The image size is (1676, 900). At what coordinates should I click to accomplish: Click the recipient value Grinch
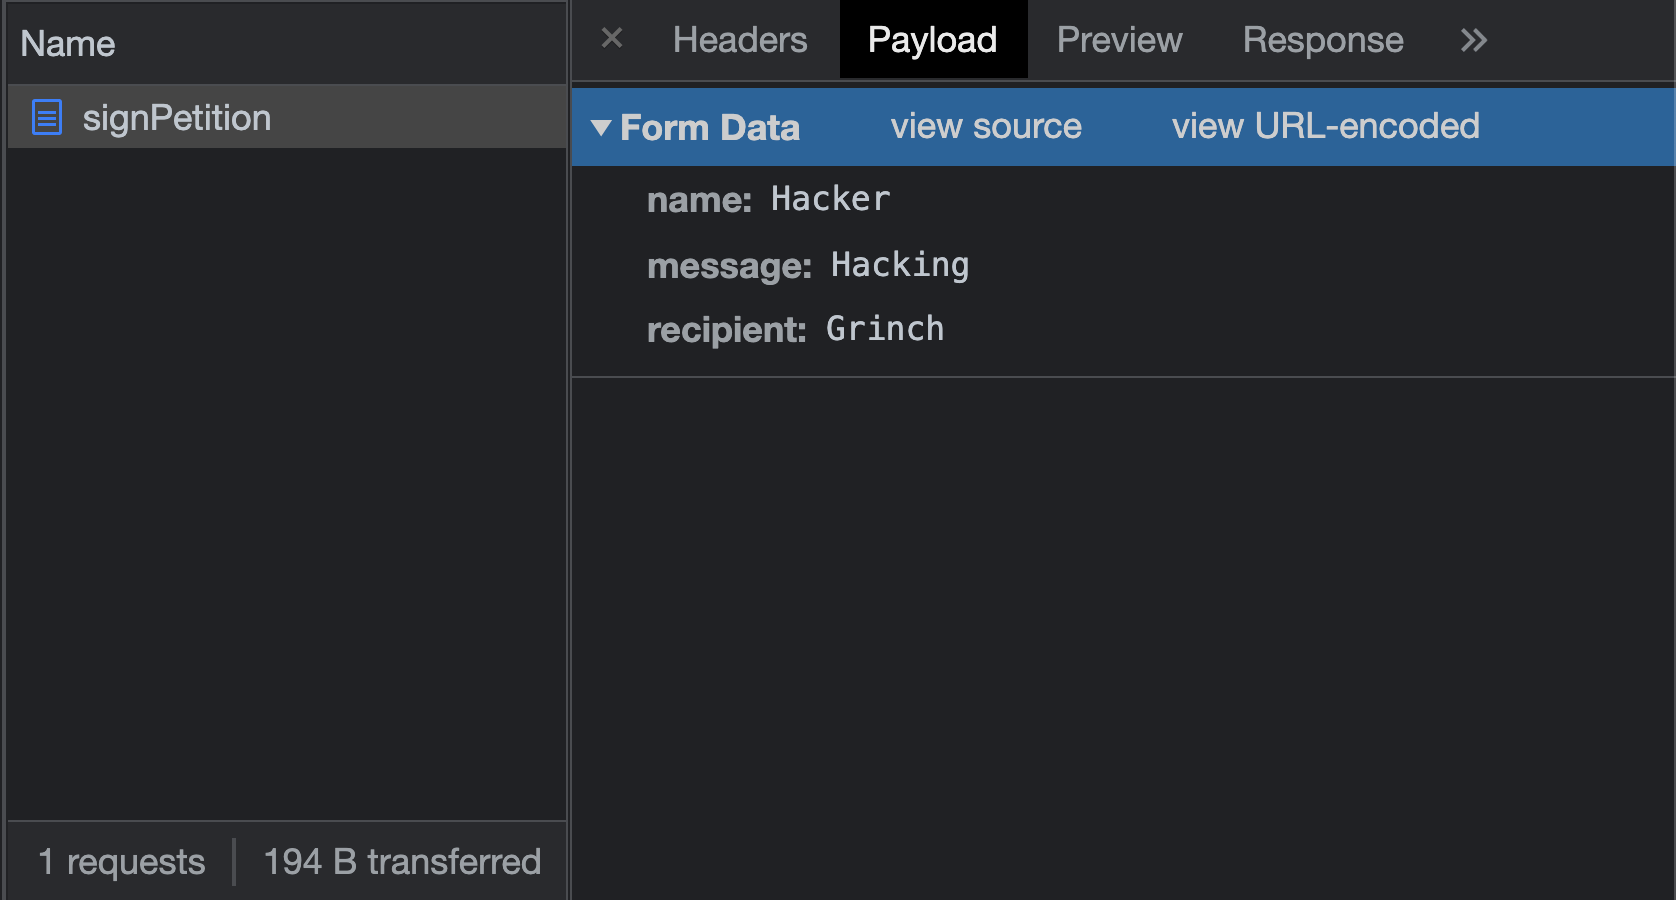pos(884,329)
